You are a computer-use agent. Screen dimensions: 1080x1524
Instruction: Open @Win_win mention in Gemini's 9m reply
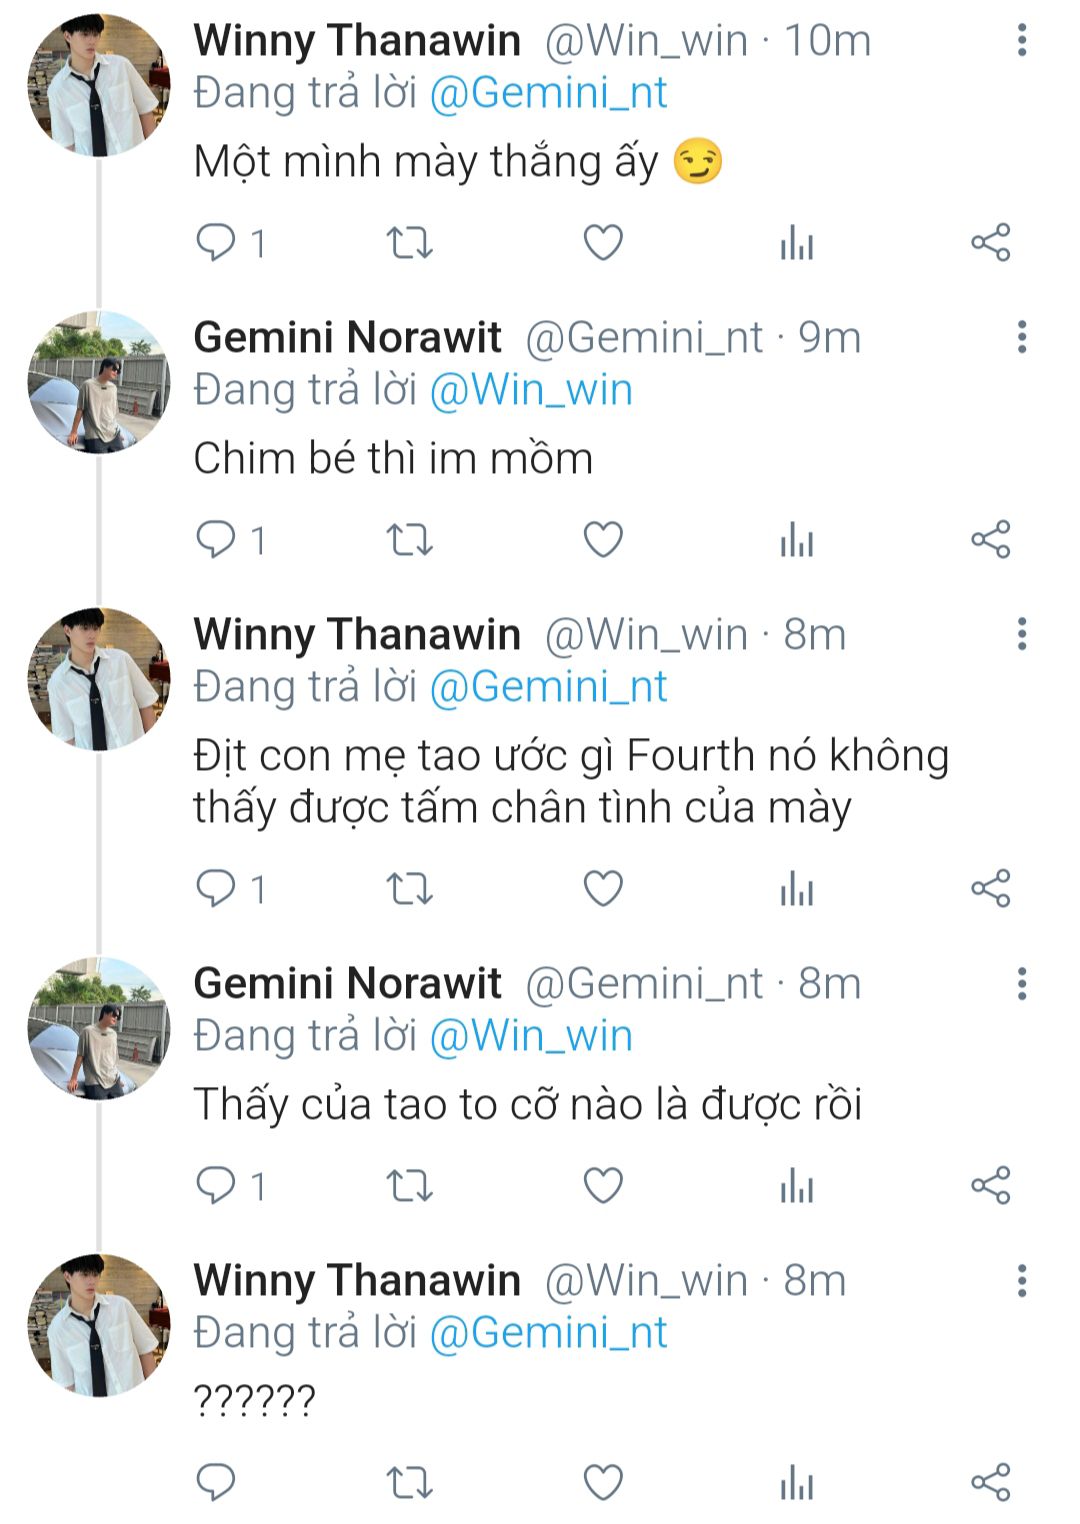click(531, 390)
